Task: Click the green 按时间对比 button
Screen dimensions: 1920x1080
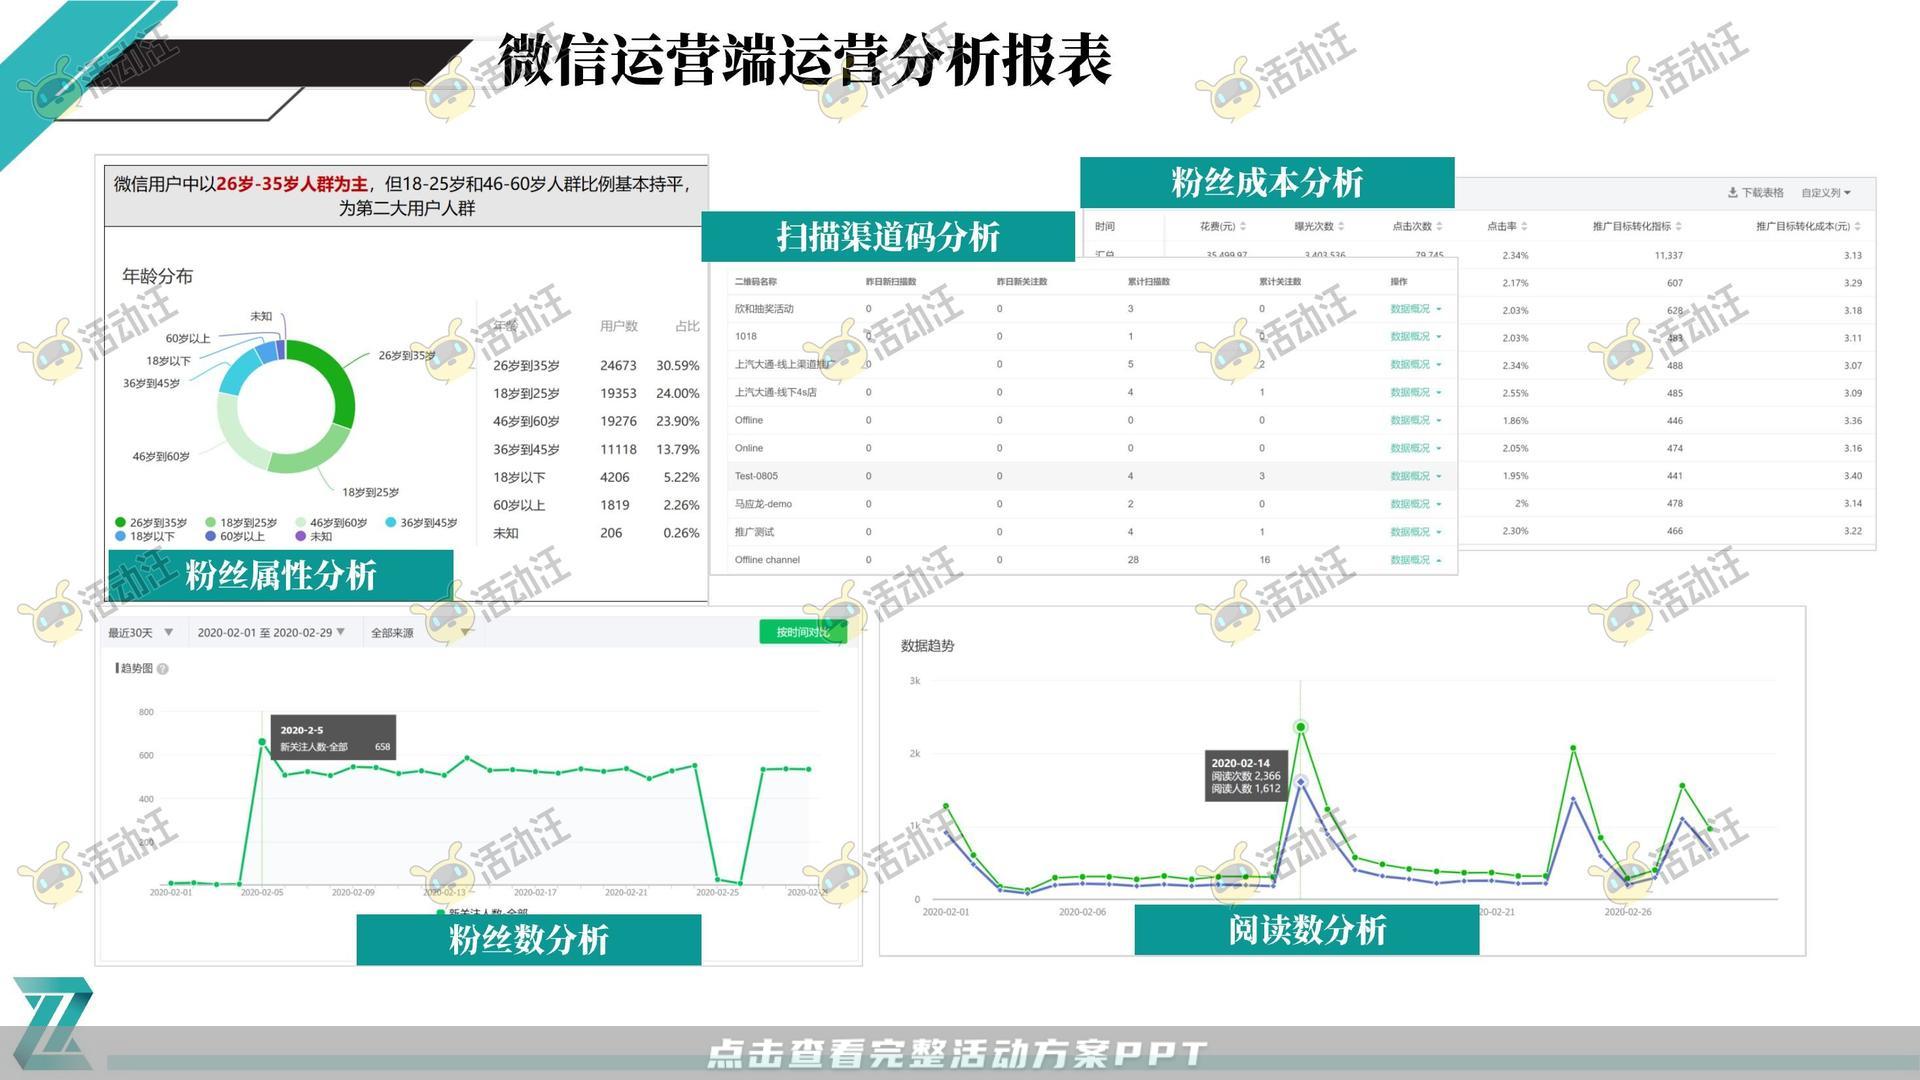Action: coord(803,632)
